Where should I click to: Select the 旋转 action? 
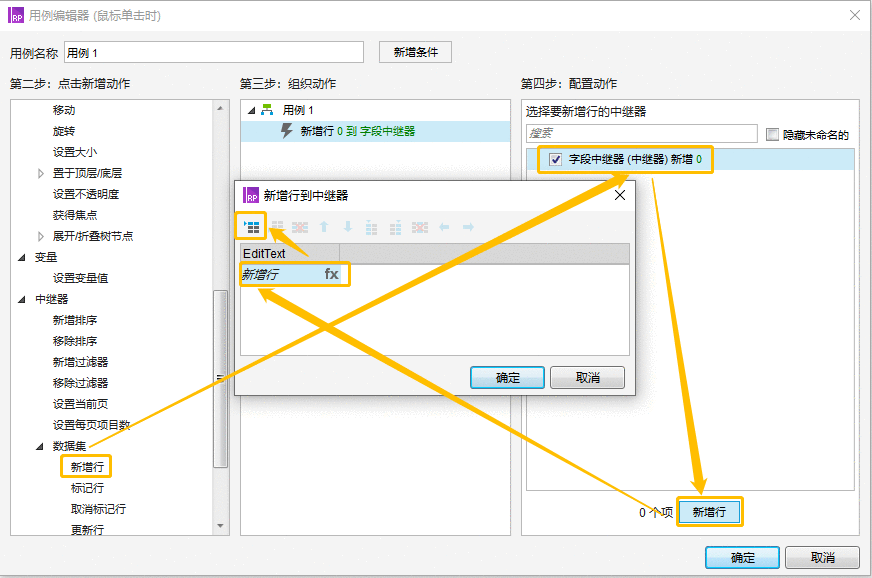(x=64, y=131)
